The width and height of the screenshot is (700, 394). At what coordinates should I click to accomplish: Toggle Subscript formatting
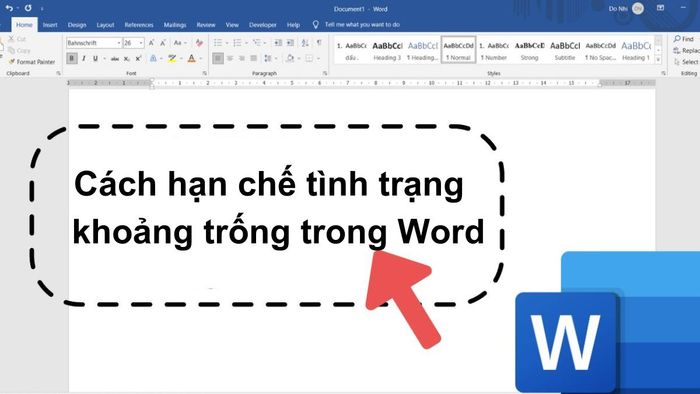point(127,58)
